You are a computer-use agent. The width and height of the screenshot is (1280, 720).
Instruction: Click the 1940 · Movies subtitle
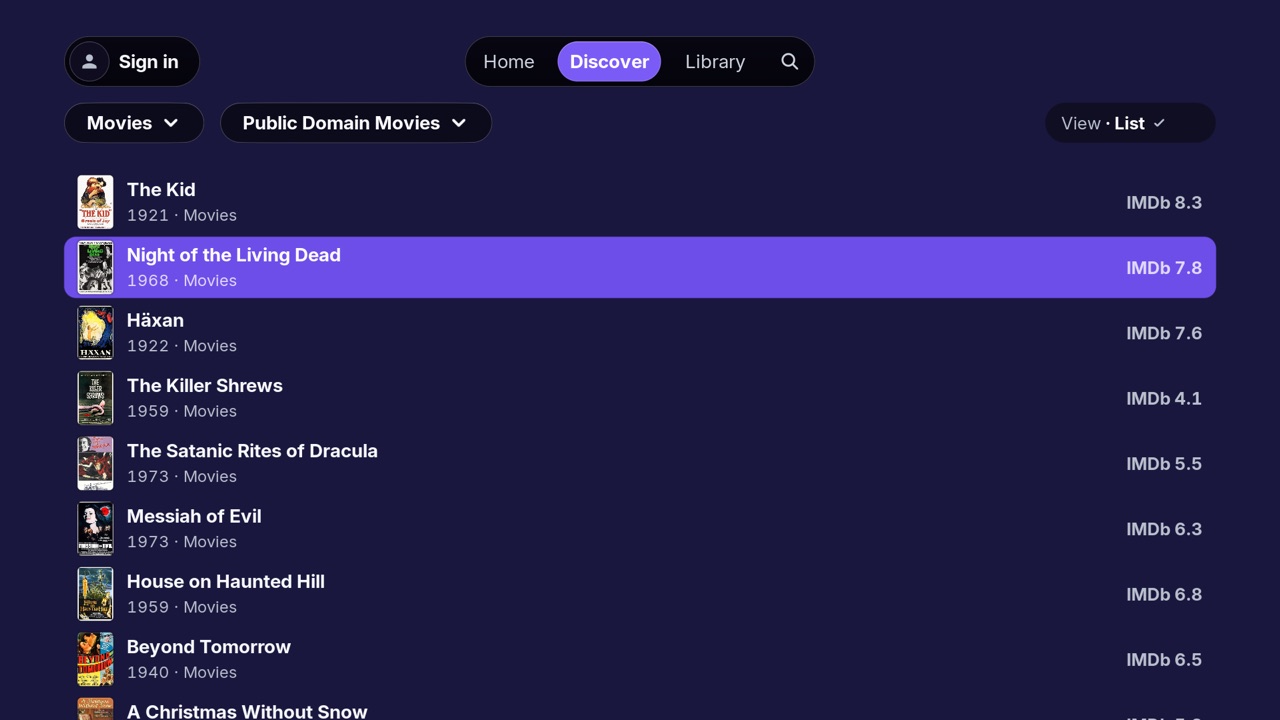182,673
